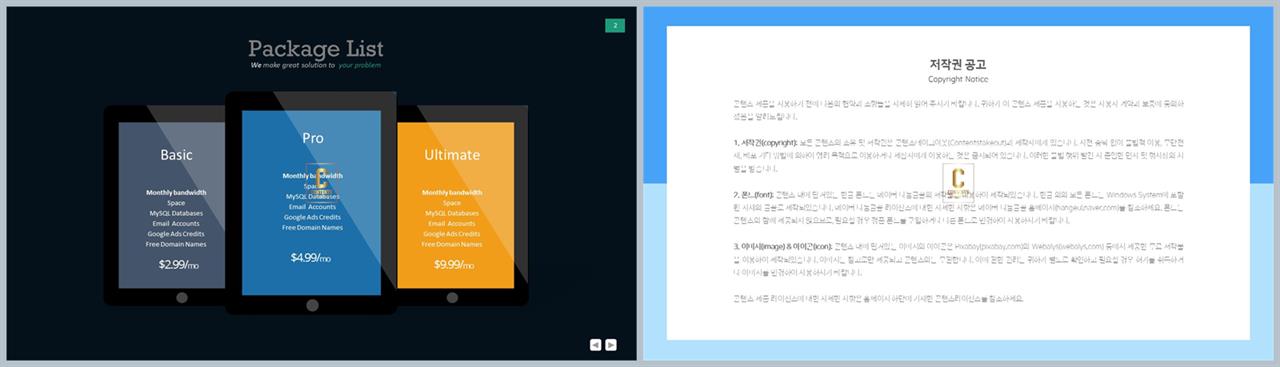Click the $2.99/mo price

[179, 265]
